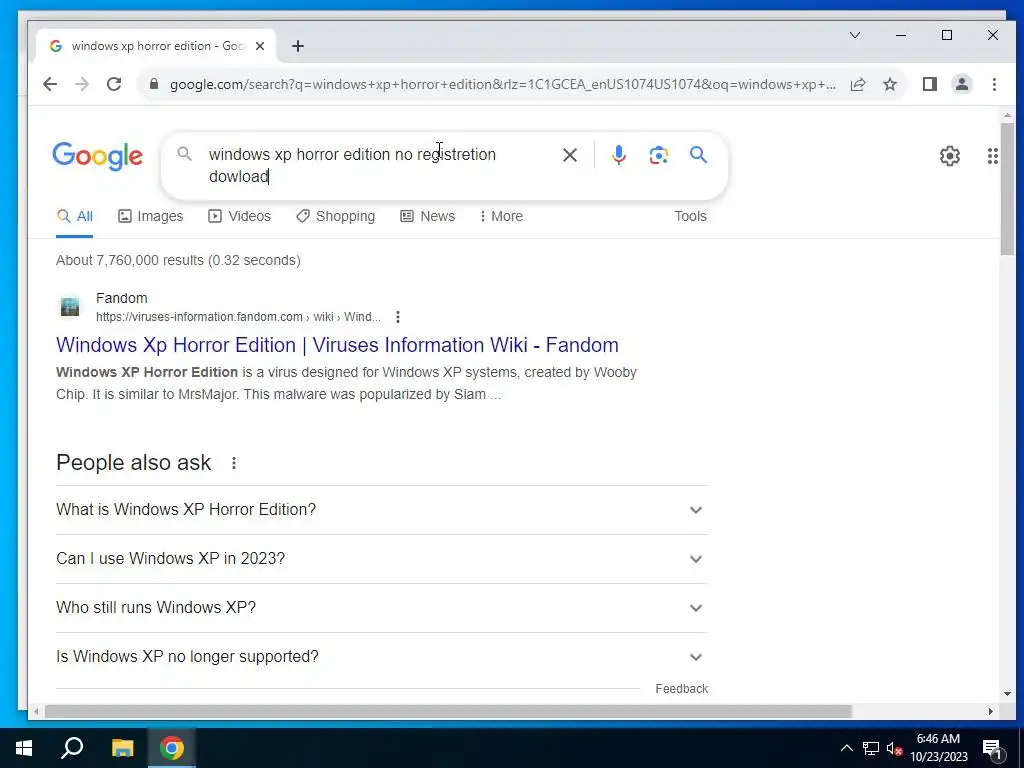This screenshot has width=1024, height=768.
Task: Click the Fandom result favicon
Action: (x=70, y=306)
